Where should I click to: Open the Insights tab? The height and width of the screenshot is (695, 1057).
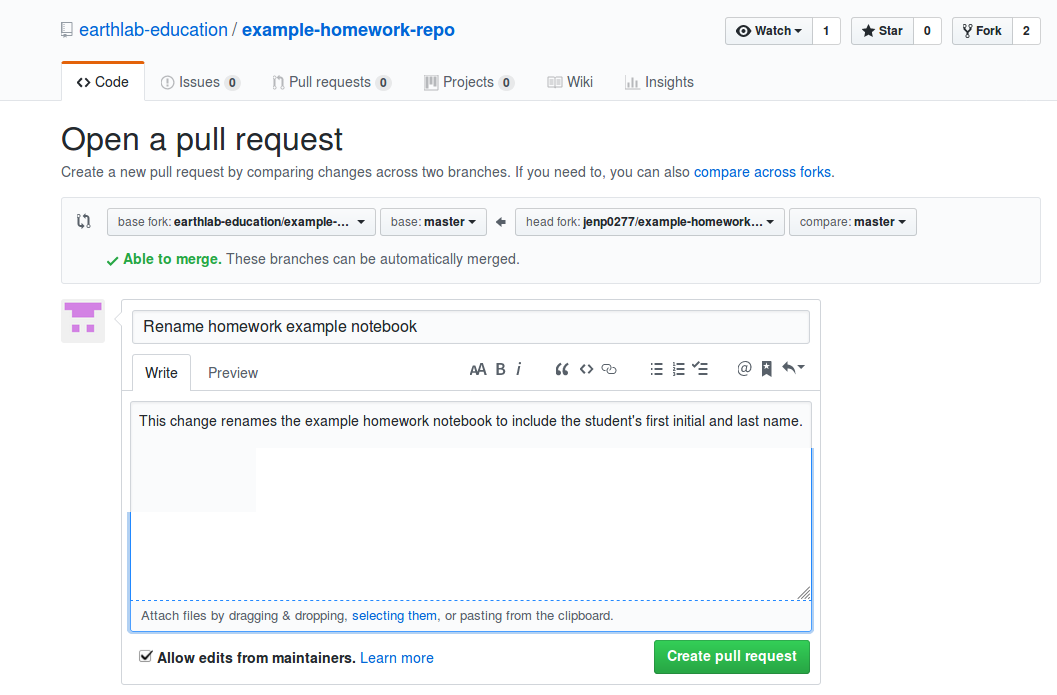click(x=659, y=82)
